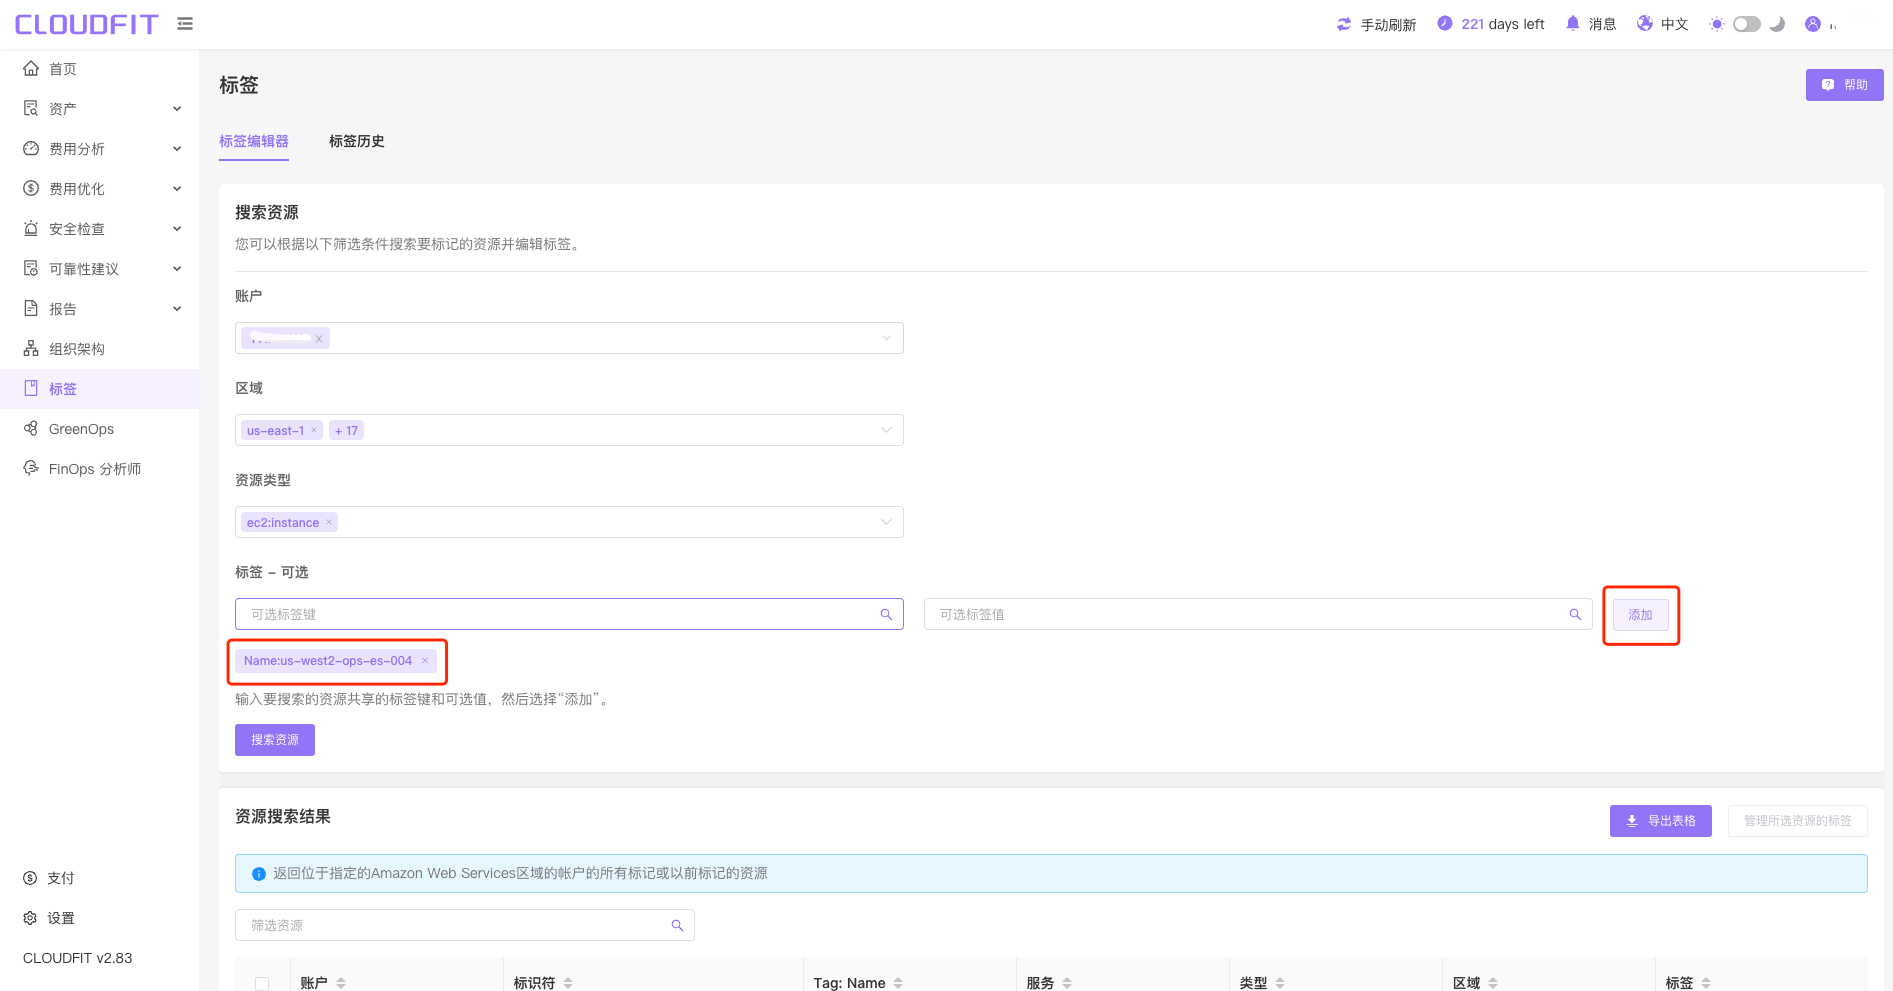
Task: Click the GreenOps icon
Action: tap(31, 428)
